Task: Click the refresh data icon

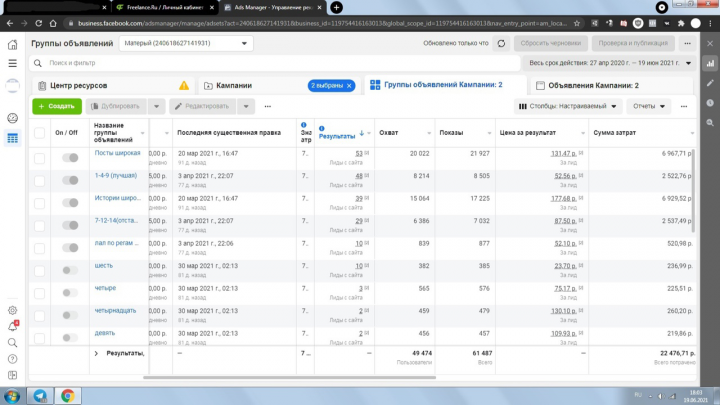Action: point(501,43)
